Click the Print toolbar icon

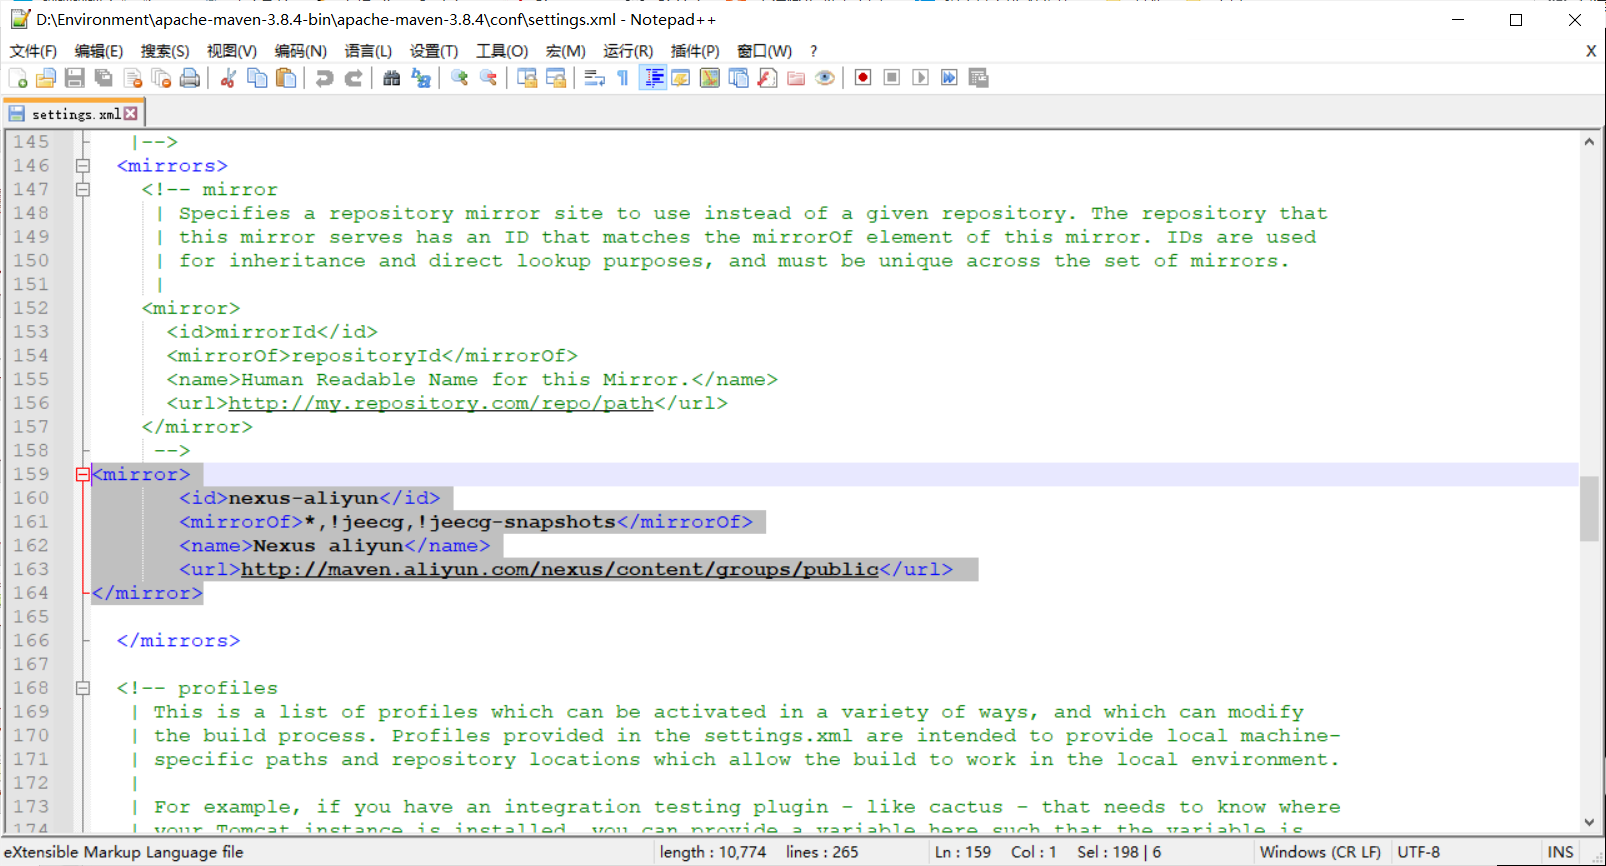click(190, 78)
